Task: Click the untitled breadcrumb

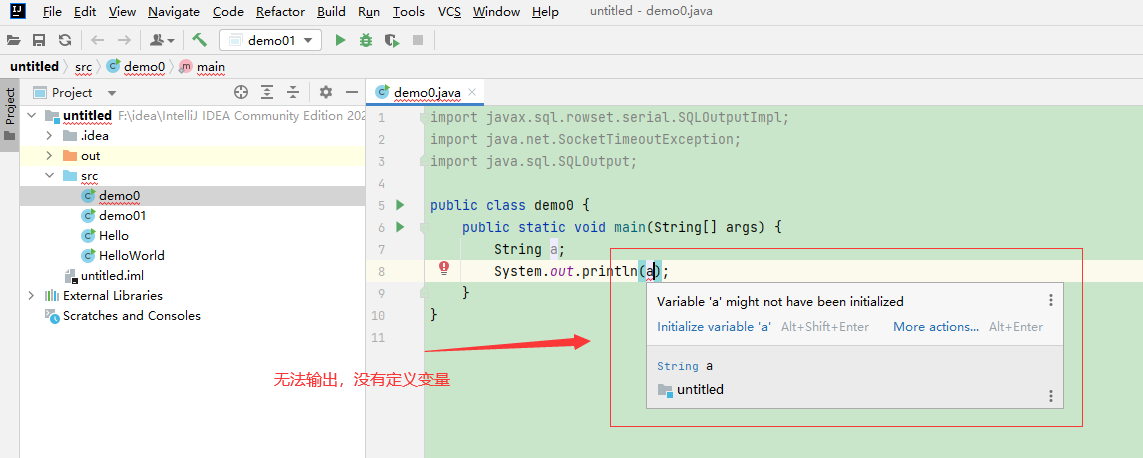Action: (34, 66)
